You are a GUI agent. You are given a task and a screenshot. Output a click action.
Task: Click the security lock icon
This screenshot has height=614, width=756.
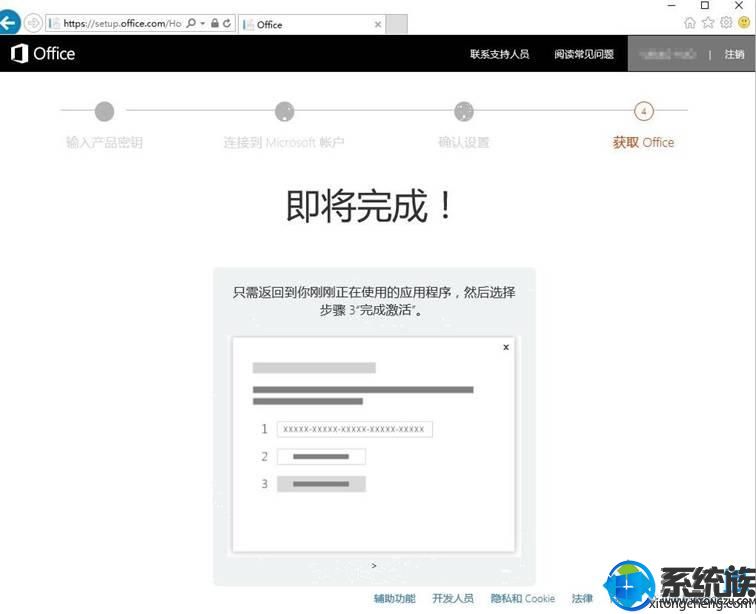(215, 23)
